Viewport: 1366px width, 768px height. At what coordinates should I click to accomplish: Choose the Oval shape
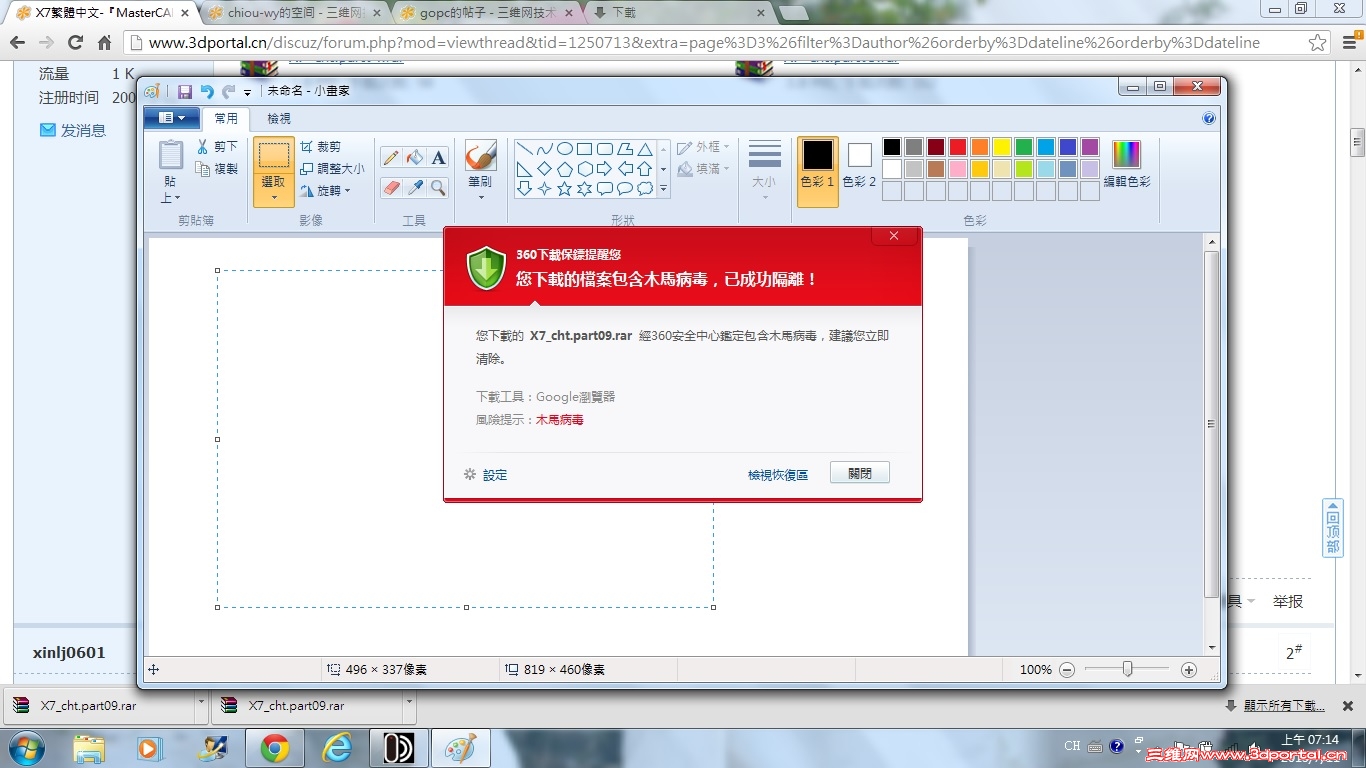[564, 149]
